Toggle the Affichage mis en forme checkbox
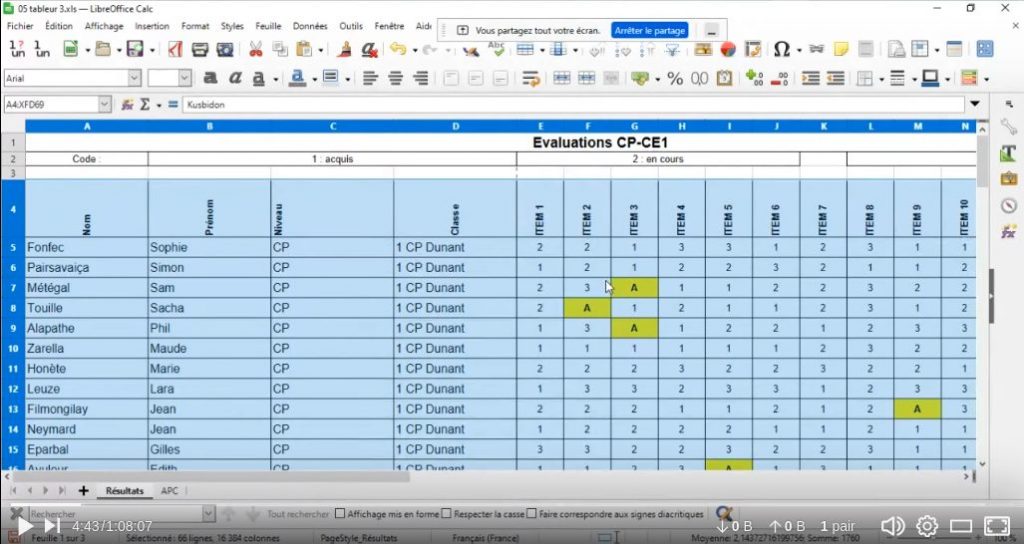The height and width of the screenshot is (544, 1024). click(340, 514)
